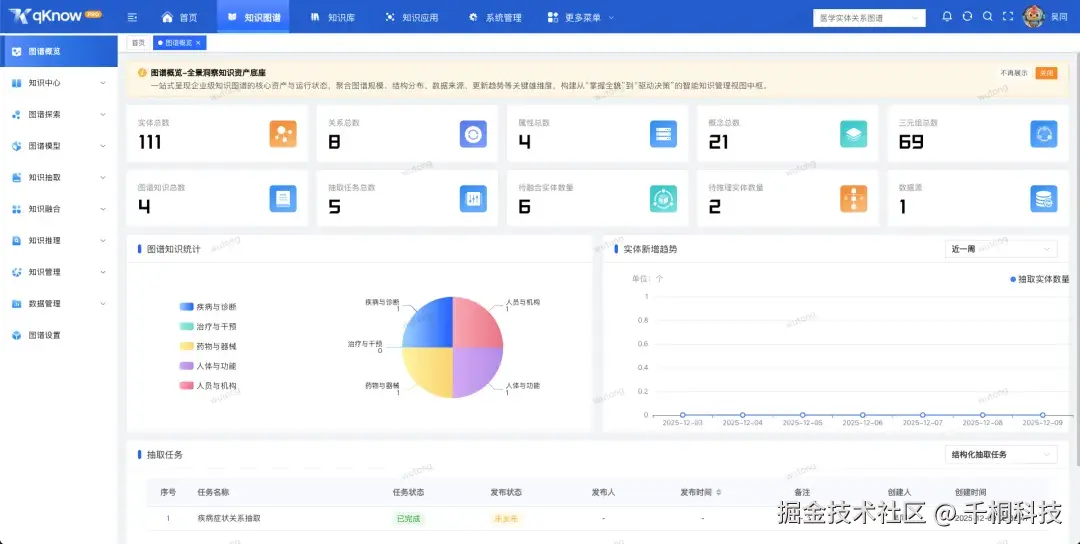Go to 首页 in top navigation
1080x544 pixels.
(179, 17)
